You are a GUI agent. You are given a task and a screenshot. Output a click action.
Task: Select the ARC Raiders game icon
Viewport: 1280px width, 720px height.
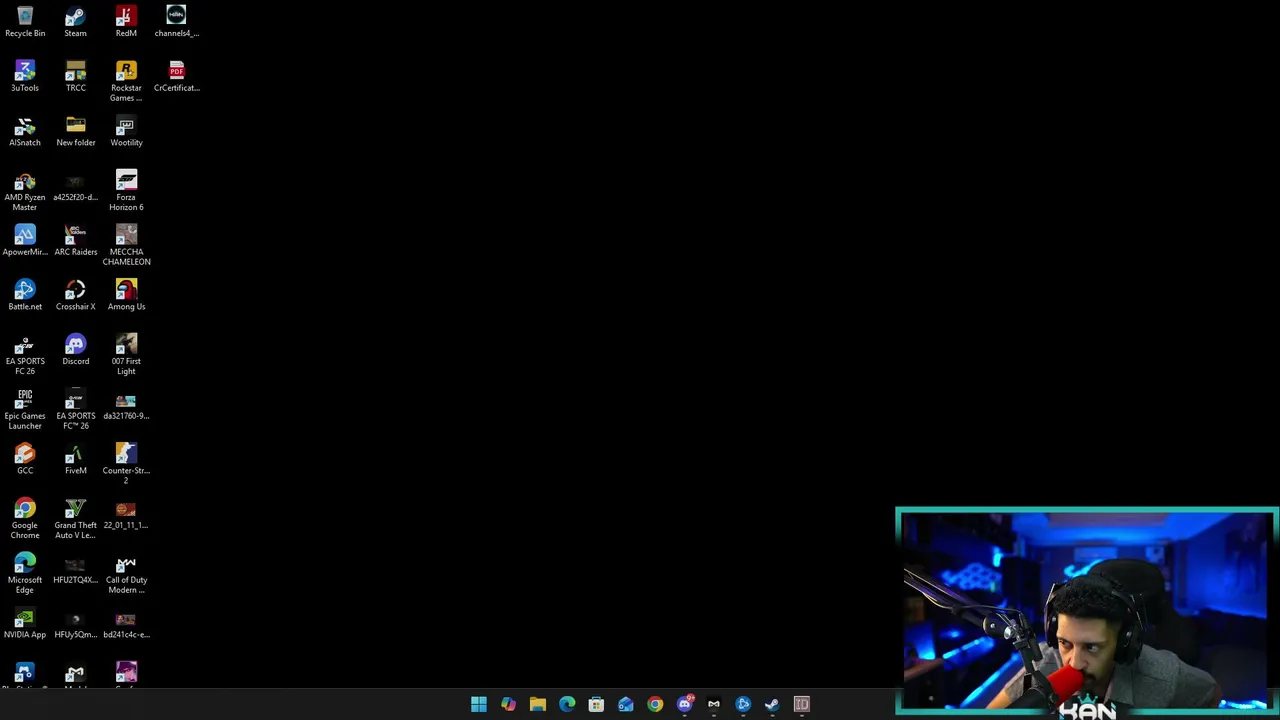pyautogui.click(x=75, y=241)
